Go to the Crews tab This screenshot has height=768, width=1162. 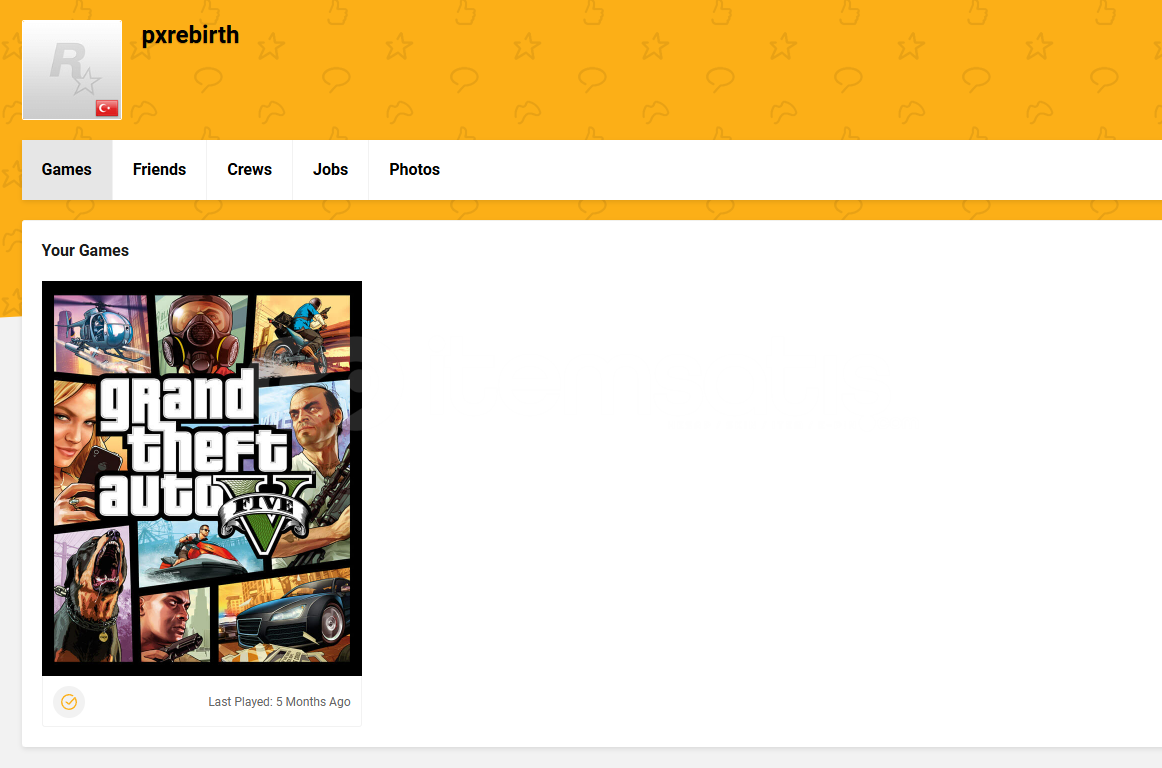[249, 170]
